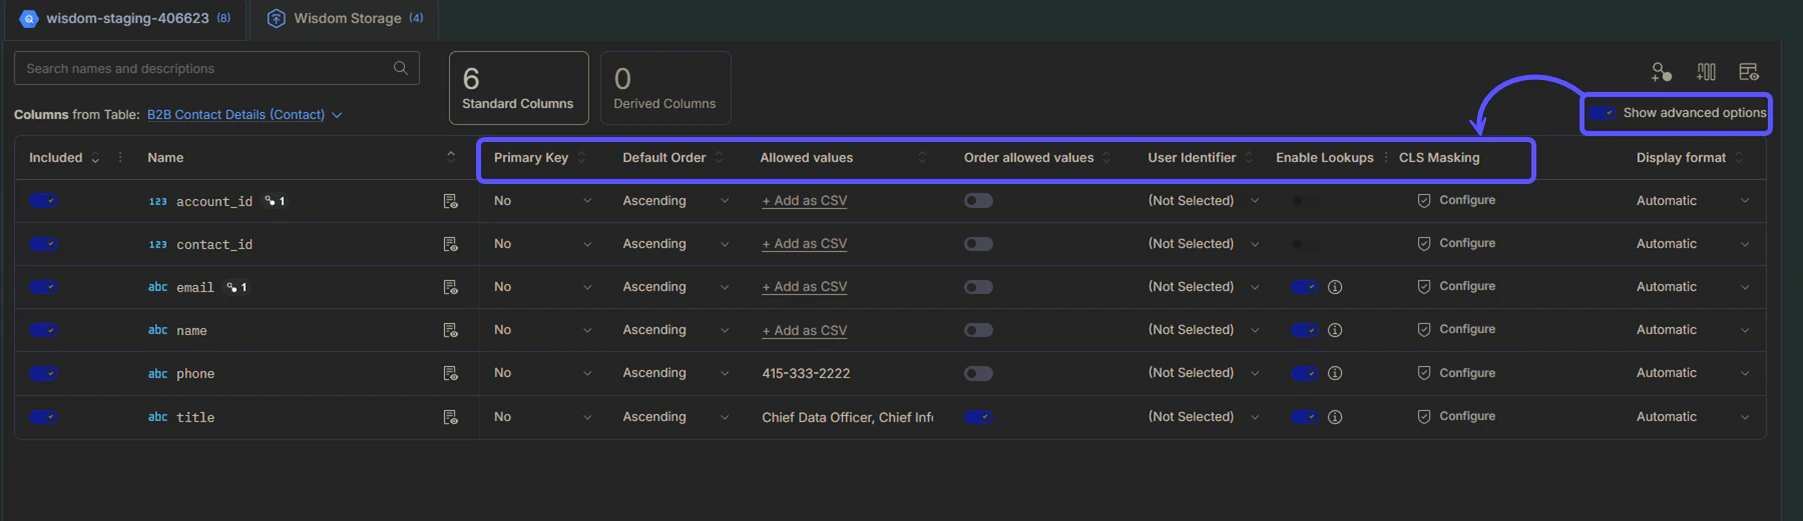The width and height of the screenshot is (1803, 521).
Task: Configure CLS Masking for title
Action: tap(1456, 417)
